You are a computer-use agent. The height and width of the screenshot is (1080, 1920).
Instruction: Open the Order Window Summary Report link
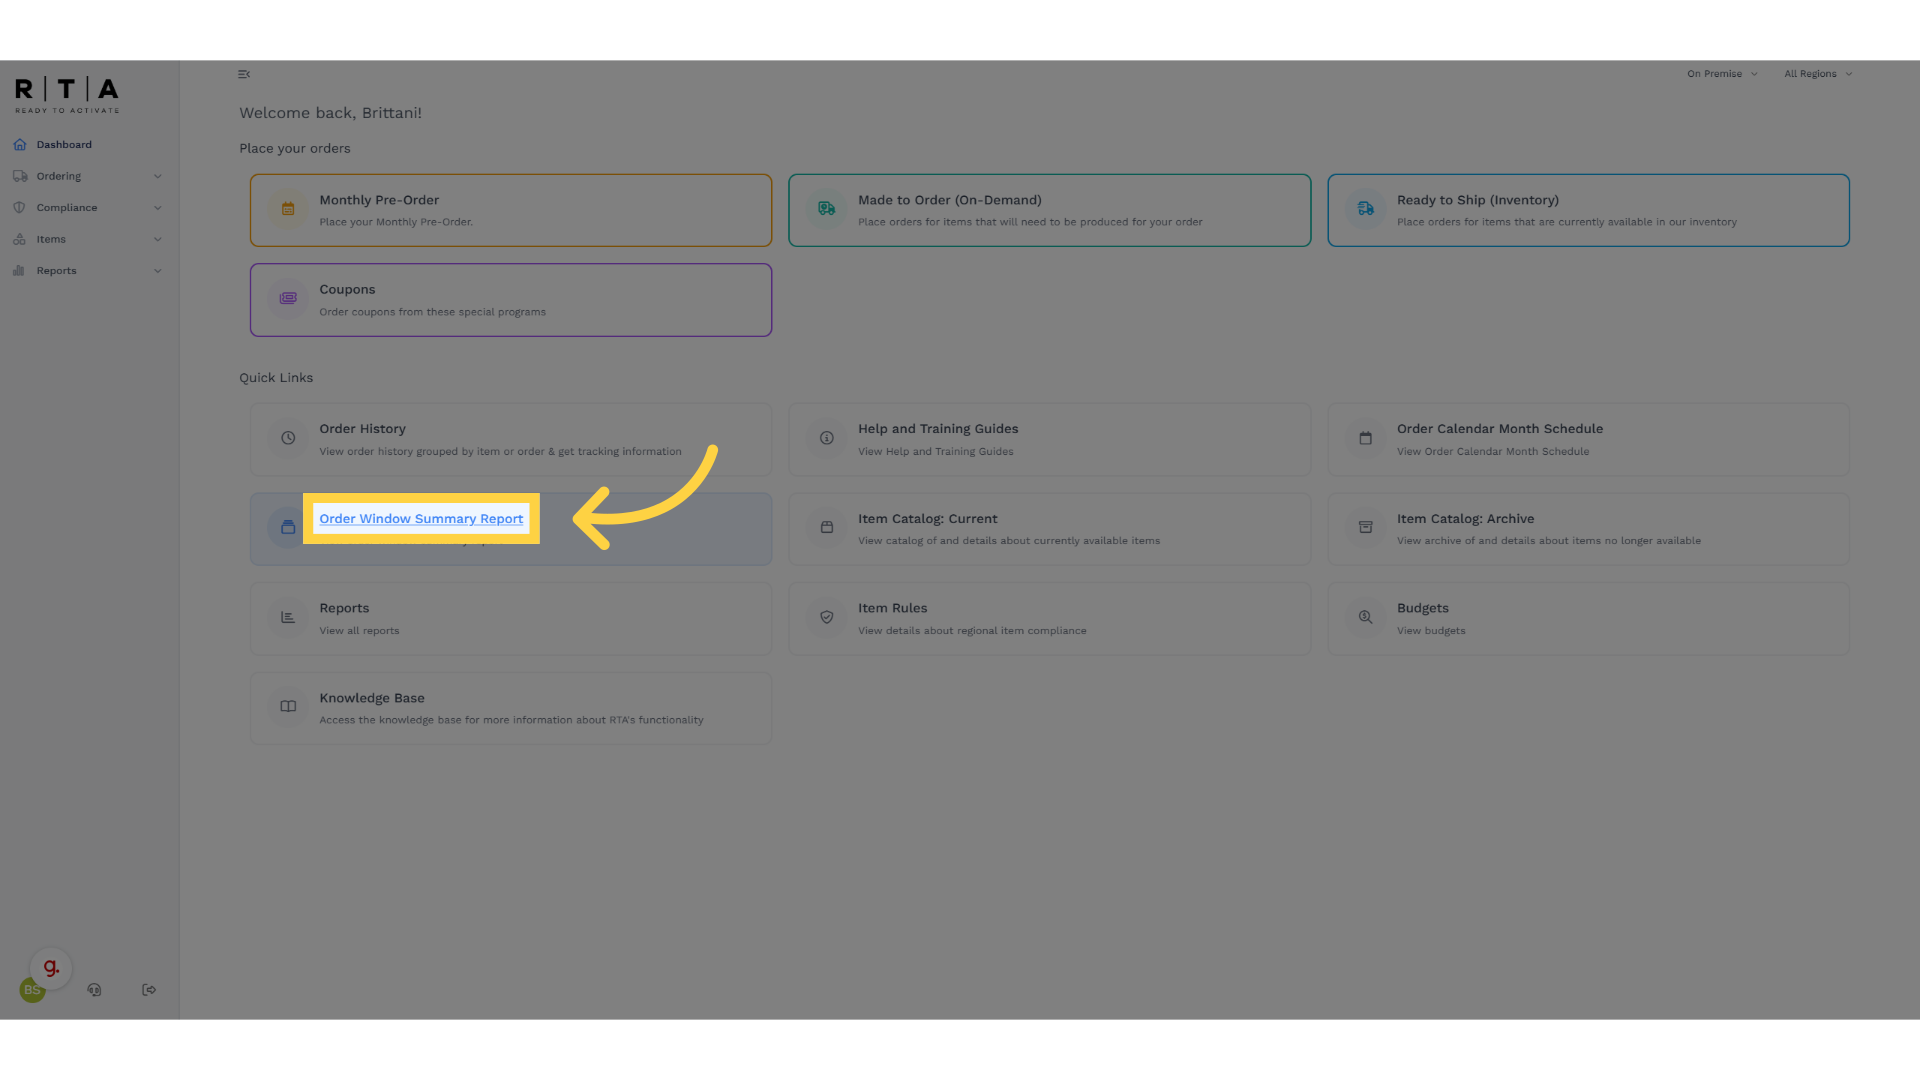[x=421, y=519]
